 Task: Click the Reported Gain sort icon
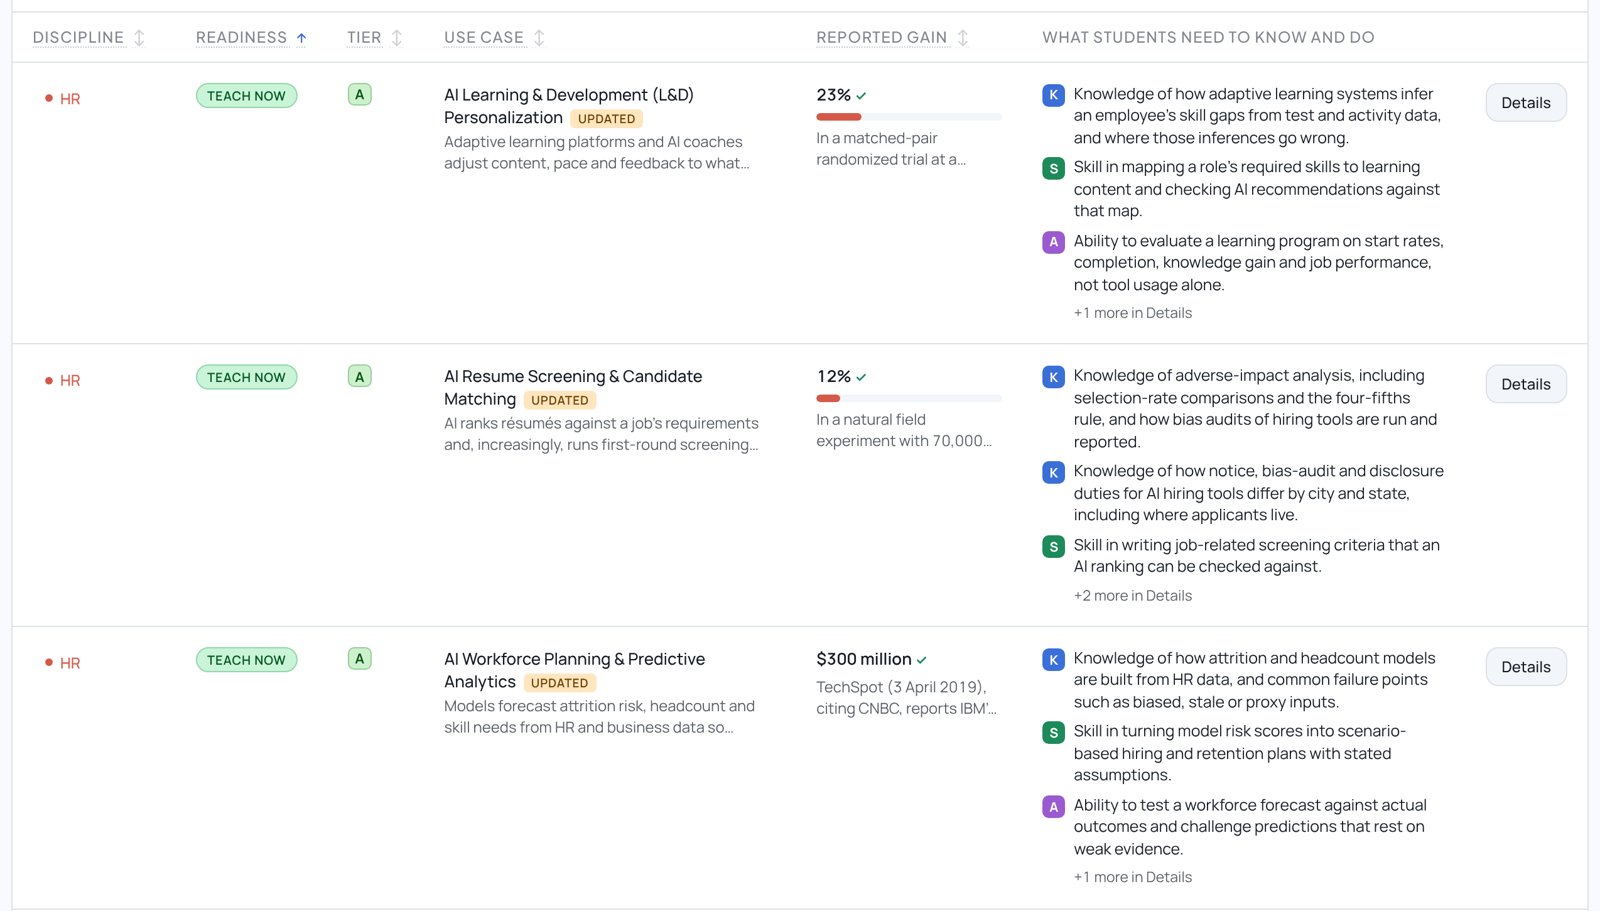pos(963,38)
